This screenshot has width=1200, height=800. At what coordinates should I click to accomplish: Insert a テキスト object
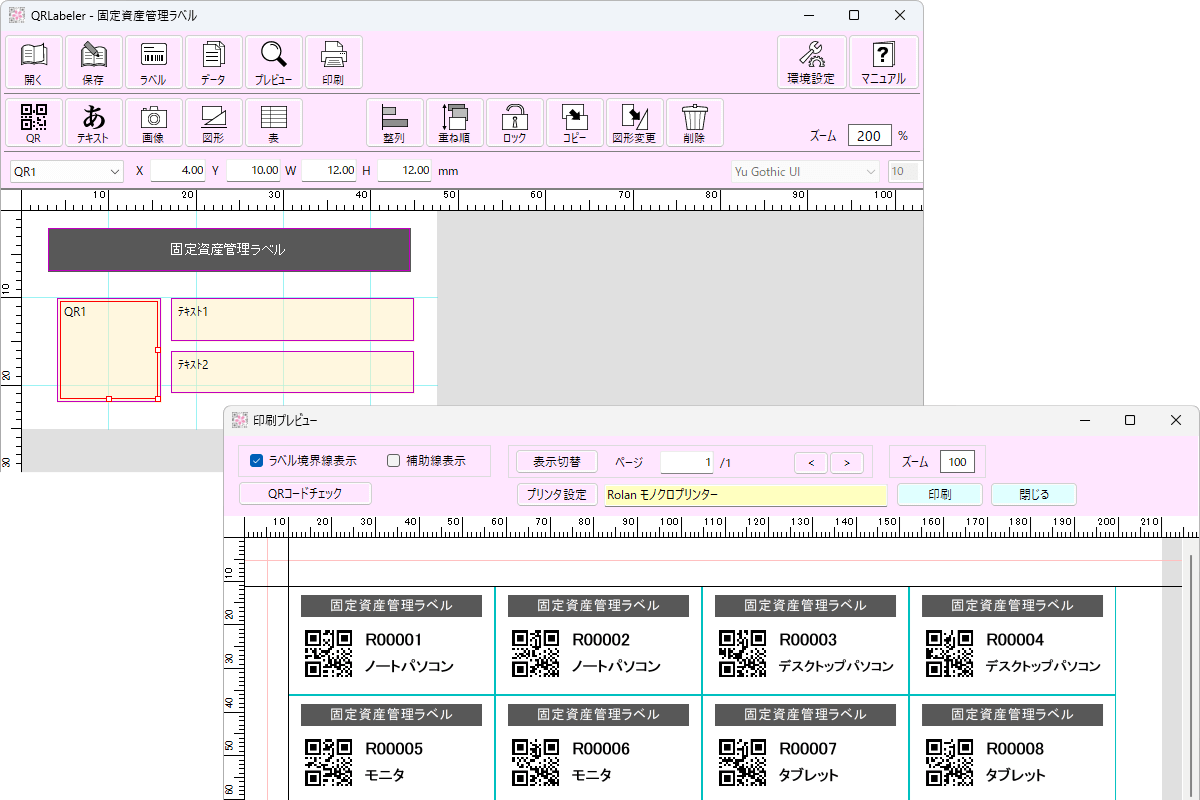coord(94,123)
